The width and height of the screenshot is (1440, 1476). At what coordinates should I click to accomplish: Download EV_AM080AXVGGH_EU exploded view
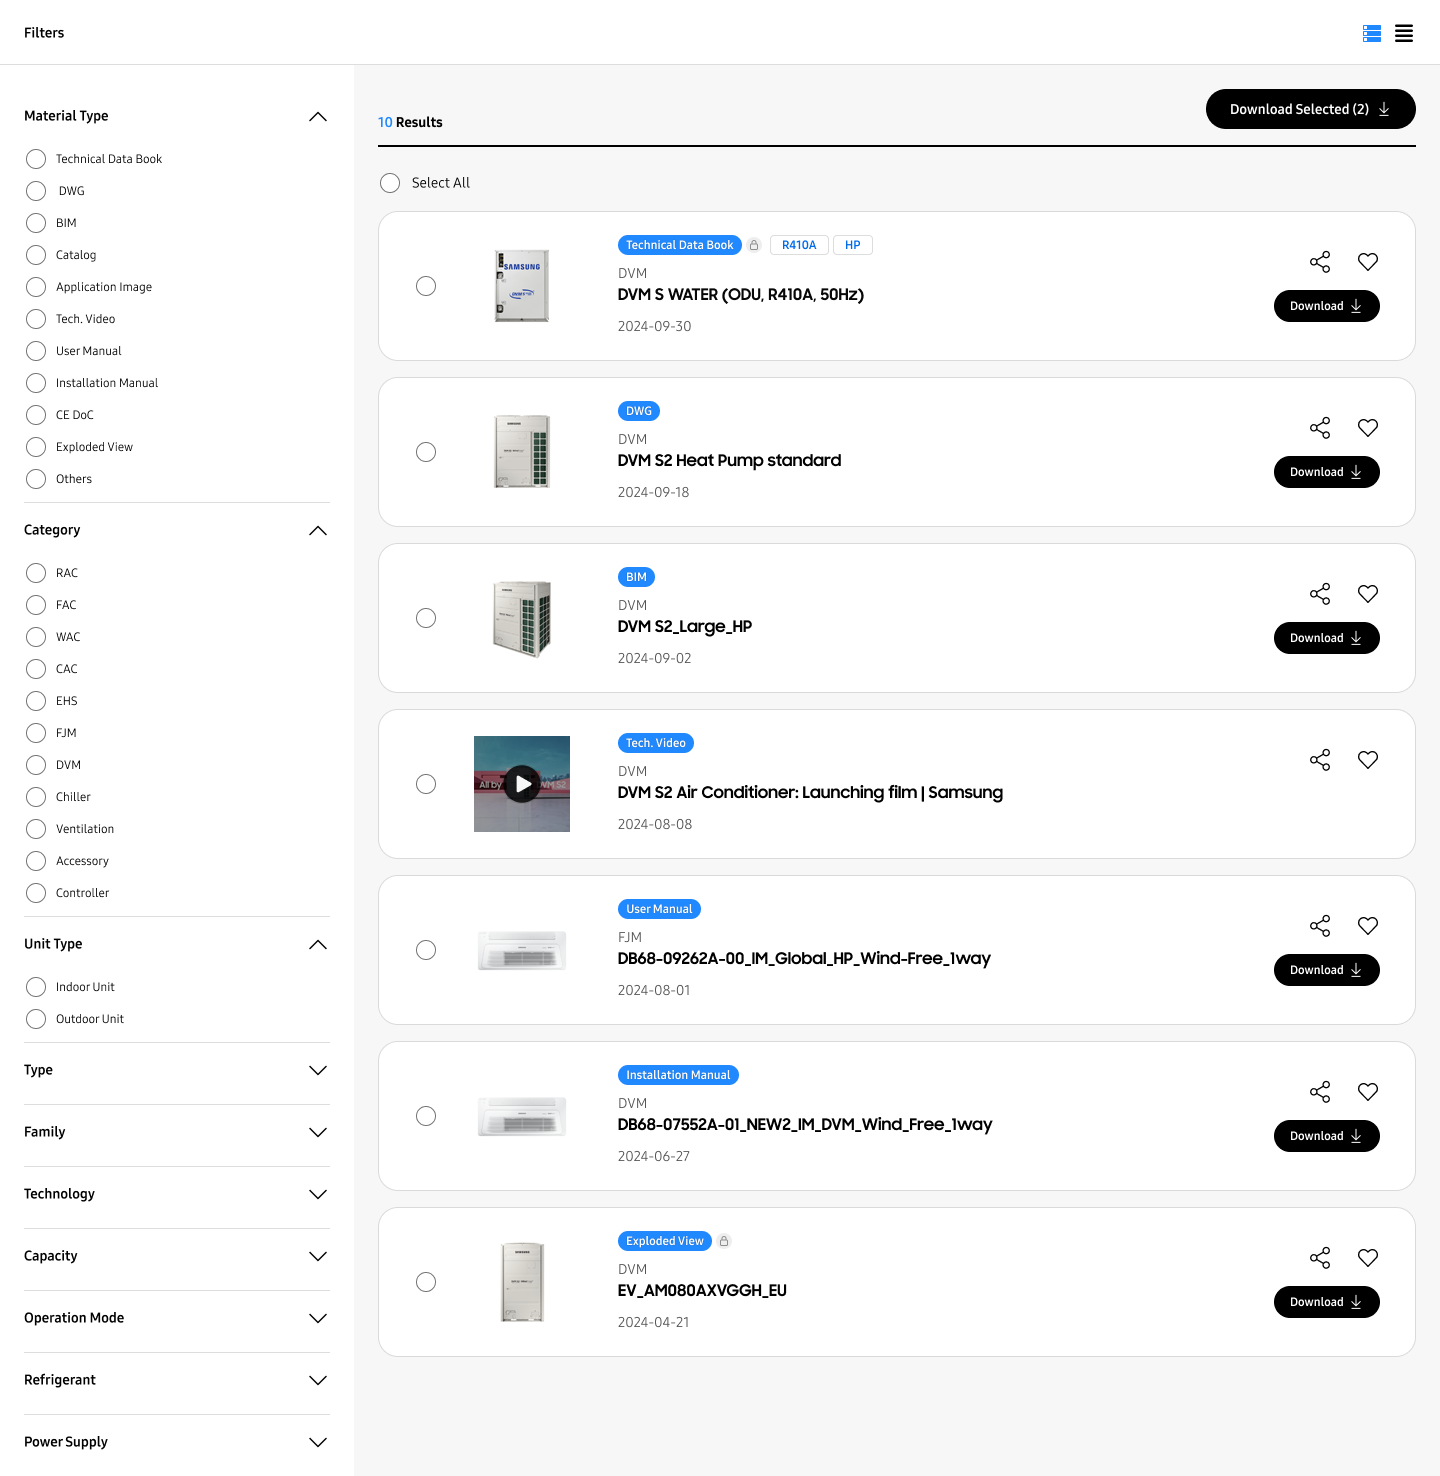click(x=1326, y=1302)
